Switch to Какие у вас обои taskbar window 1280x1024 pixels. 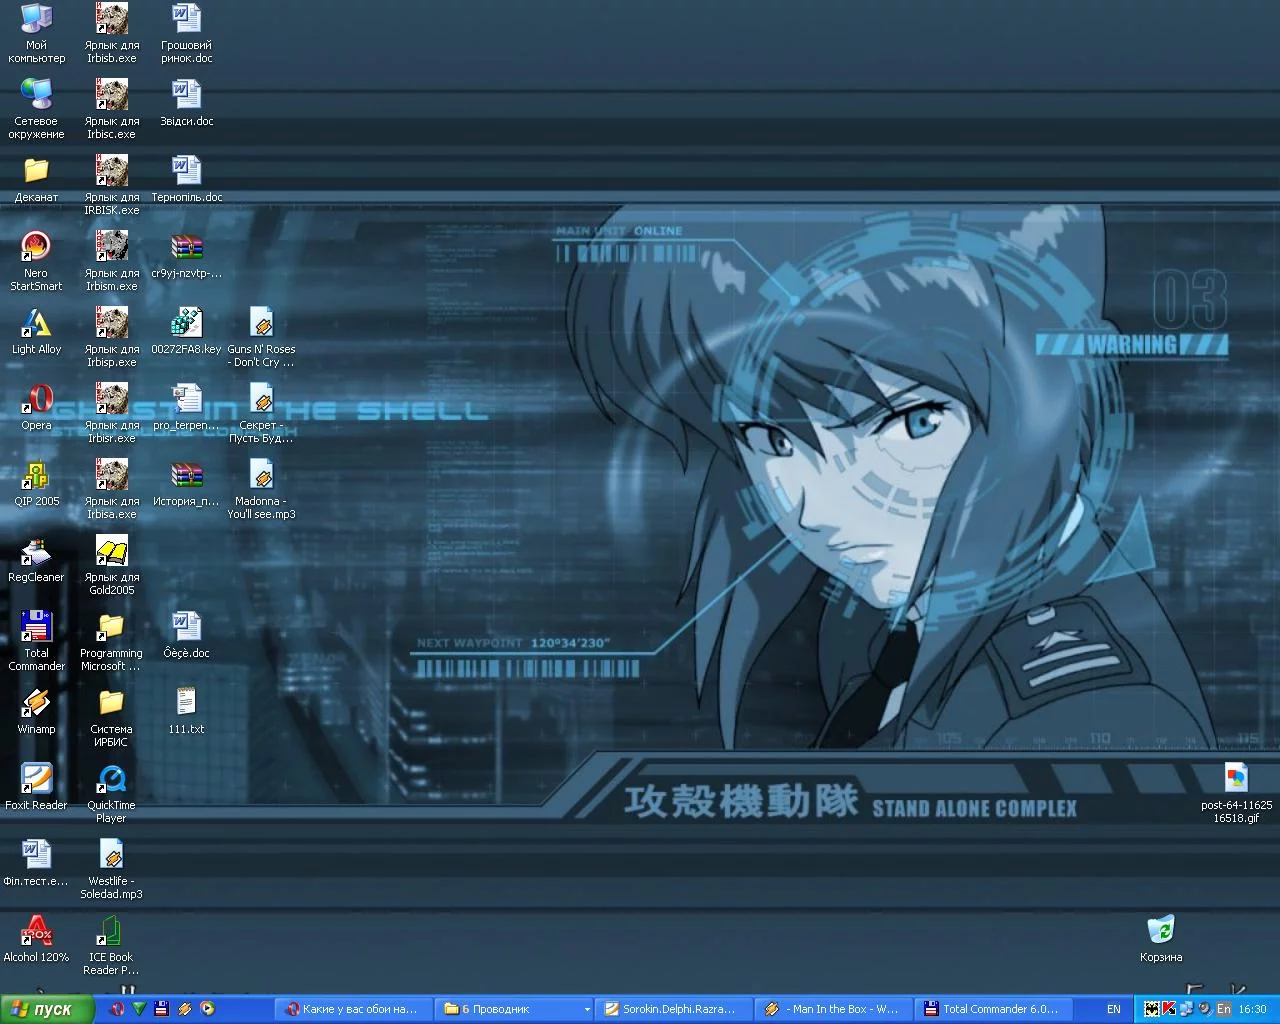pyautogui.click(x=353, y=1009)
